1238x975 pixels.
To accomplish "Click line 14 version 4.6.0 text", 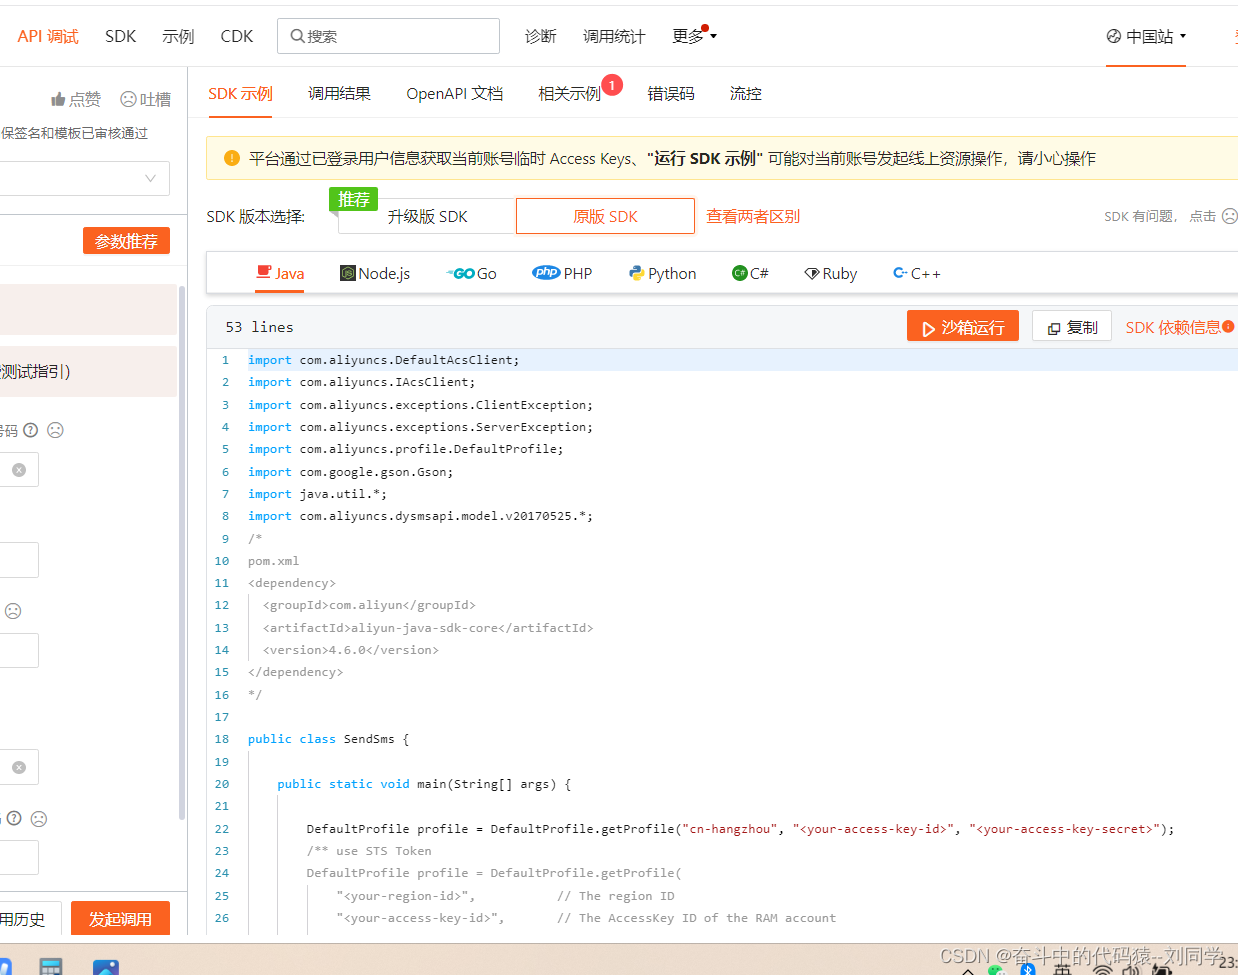I will point(350,650).
